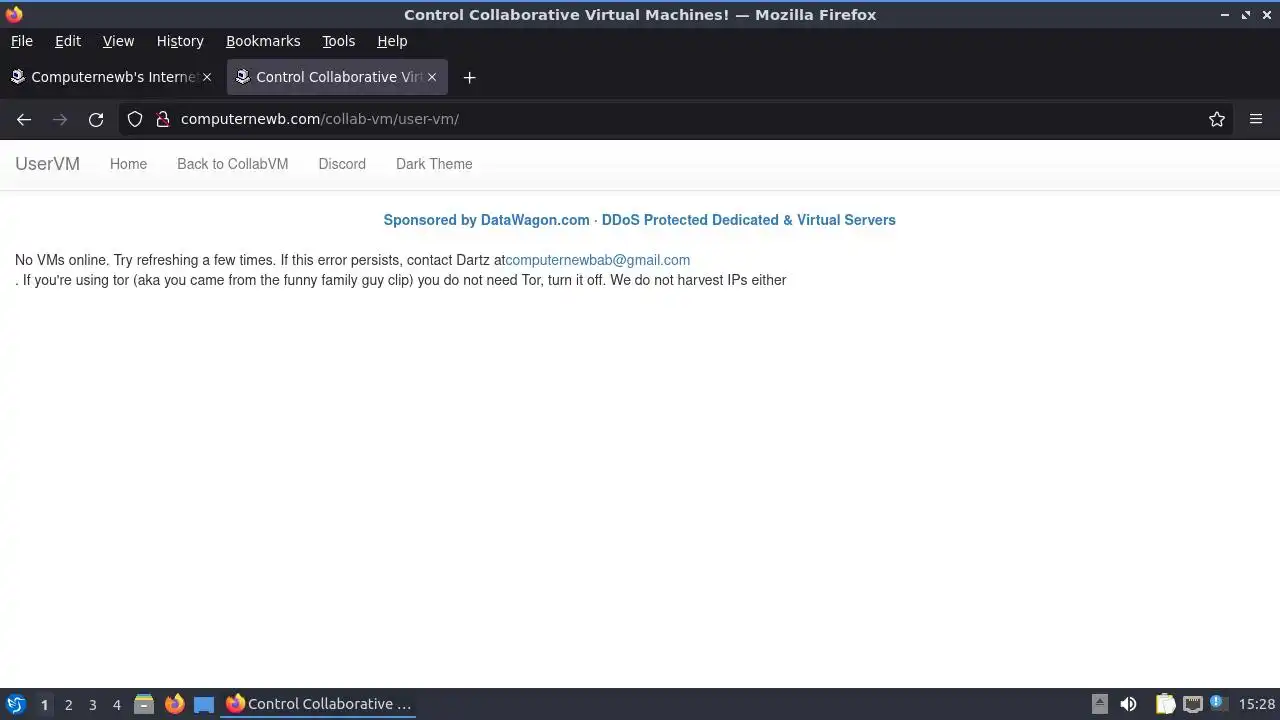Open the File menu
The height and width of the screenshot is (720, 1280).
21,41
